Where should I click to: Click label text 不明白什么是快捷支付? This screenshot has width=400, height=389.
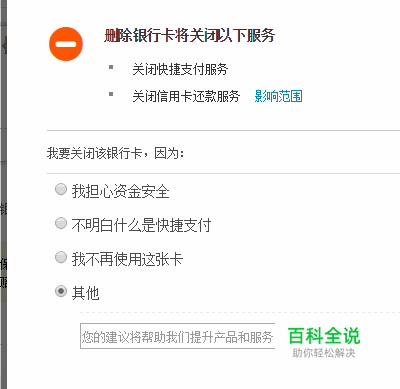point(141,225)
